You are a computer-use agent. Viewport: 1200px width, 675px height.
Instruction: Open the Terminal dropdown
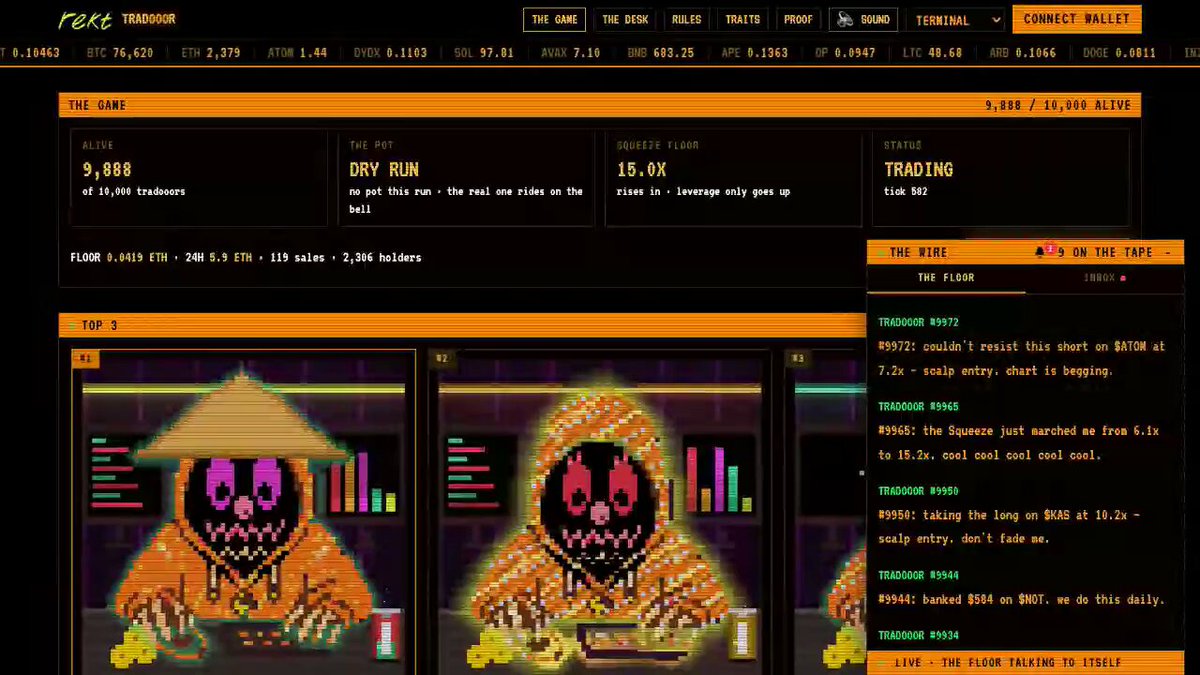click(955, 20)
